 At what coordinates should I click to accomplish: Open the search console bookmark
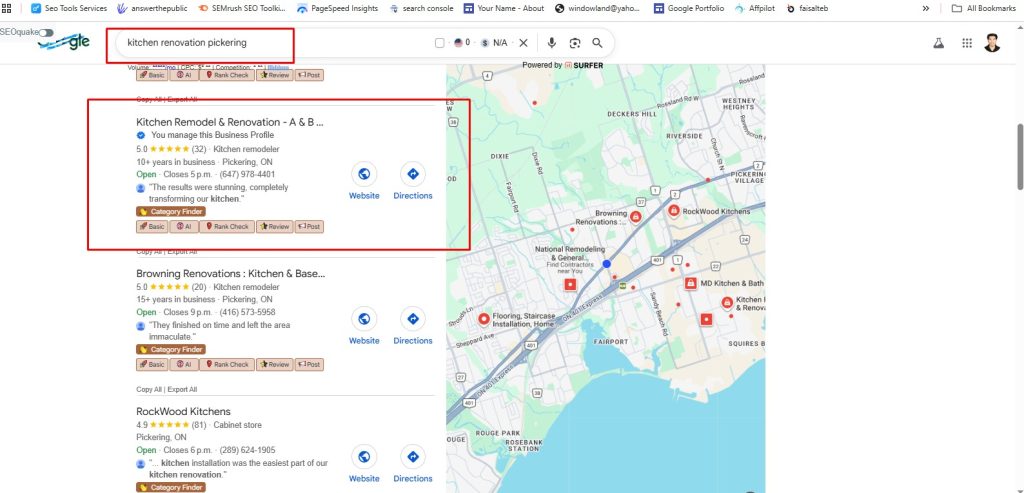tap(421, 8)
